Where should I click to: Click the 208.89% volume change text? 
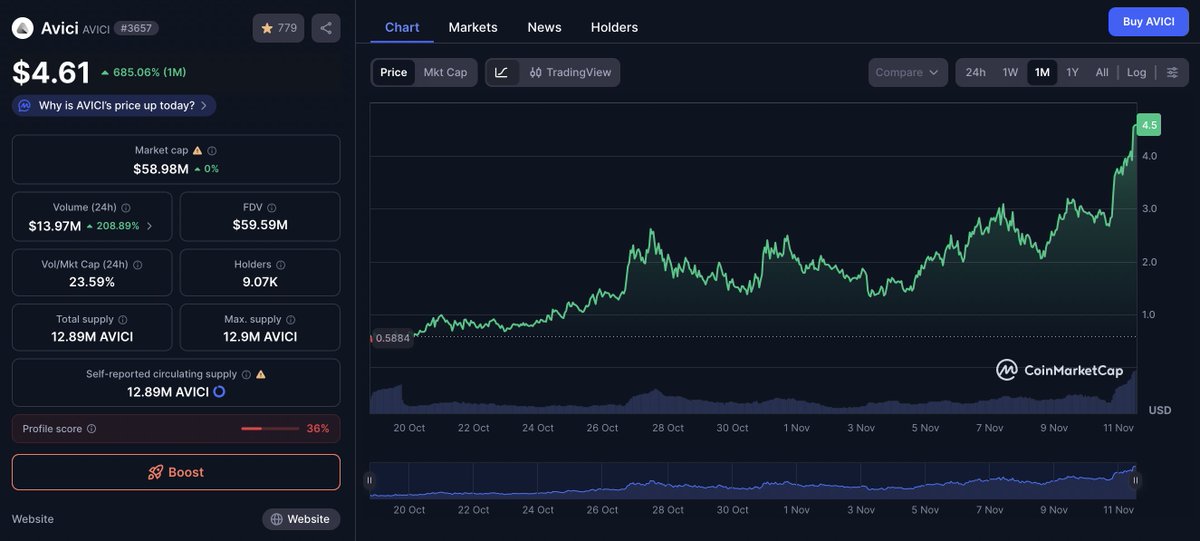pos(118,226)
